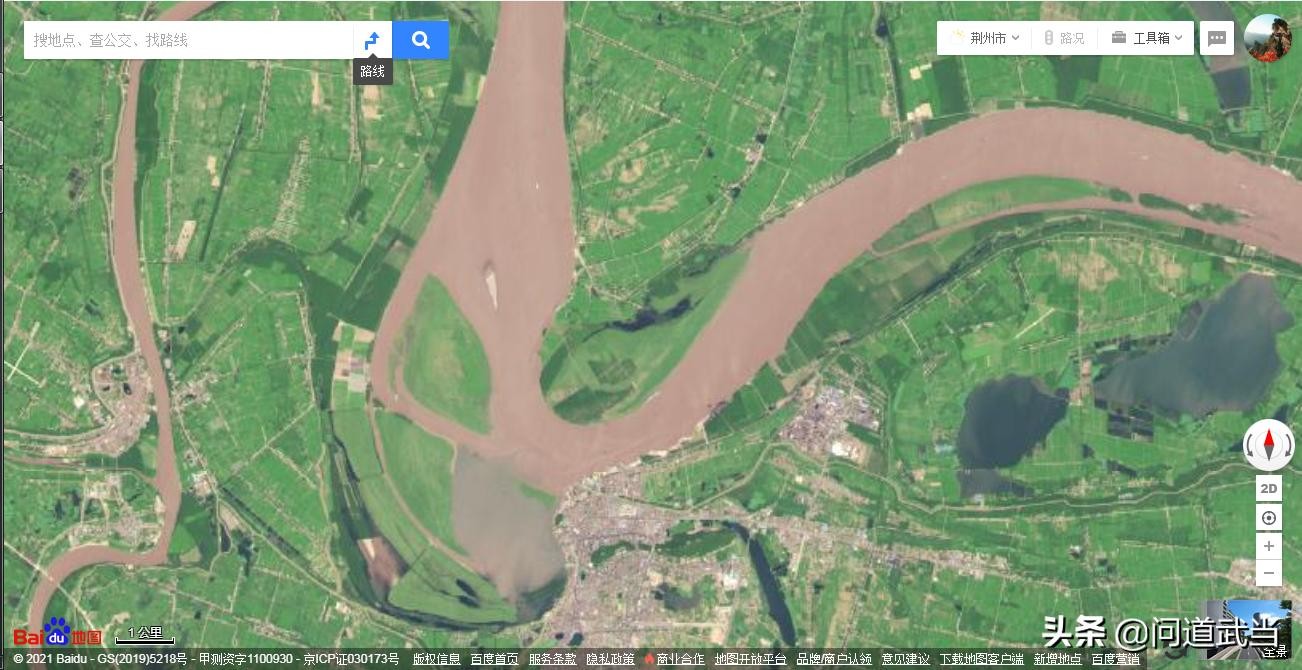Image resolution: width=1302 pixels, height=670 pixels.
Task: Click the 下载地图客户端 download link
Action: click(x=981, y=659)
